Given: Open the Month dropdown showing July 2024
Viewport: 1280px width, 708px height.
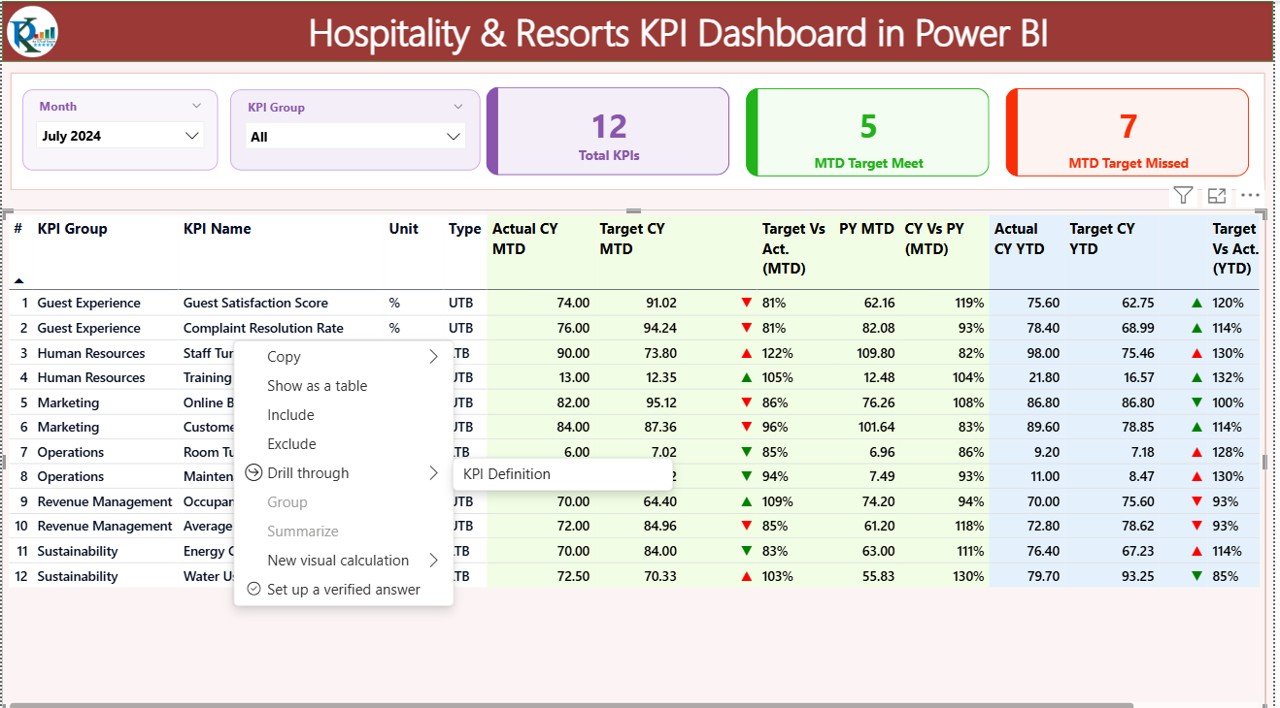Looking at the screenshot, I should (120, 136).
